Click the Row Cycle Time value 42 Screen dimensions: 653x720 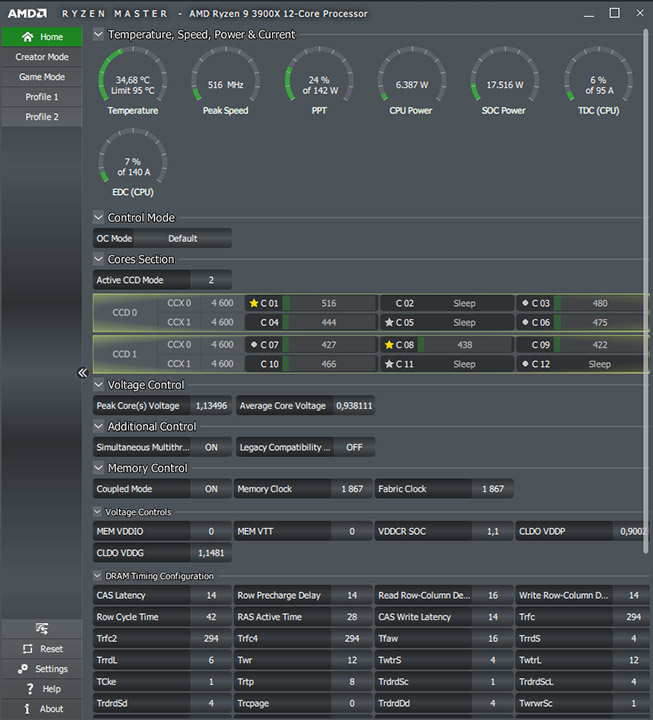(x=211, y=617)
